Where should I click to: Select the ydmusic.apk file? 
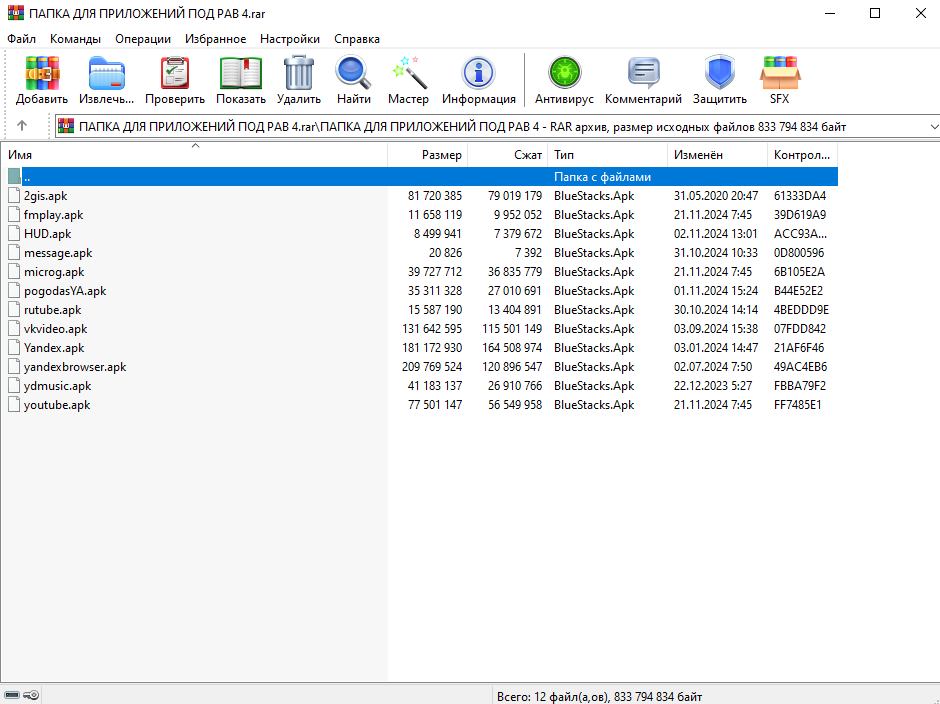[x=58, y=386]
